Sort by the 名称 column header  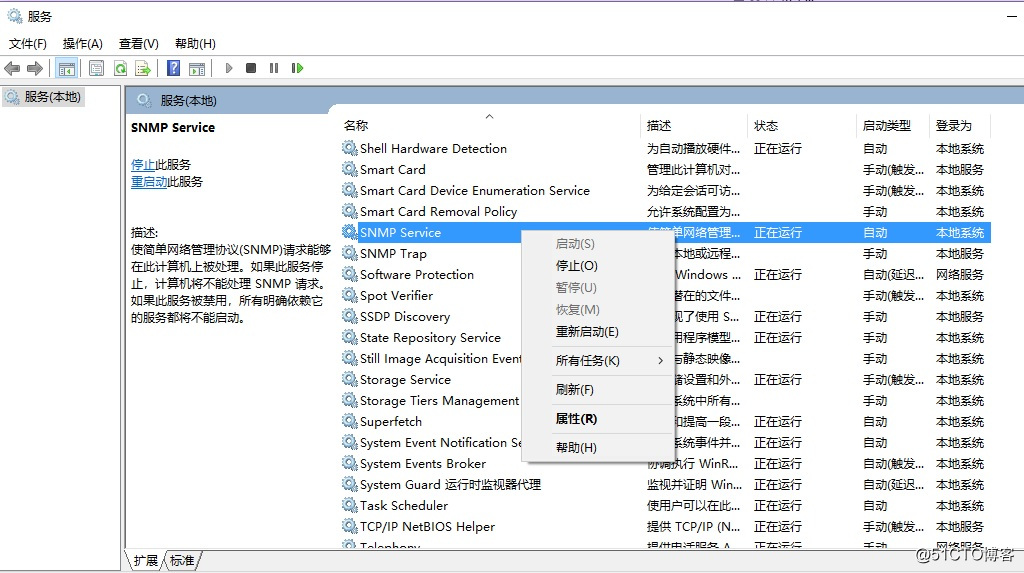point(489,125)
